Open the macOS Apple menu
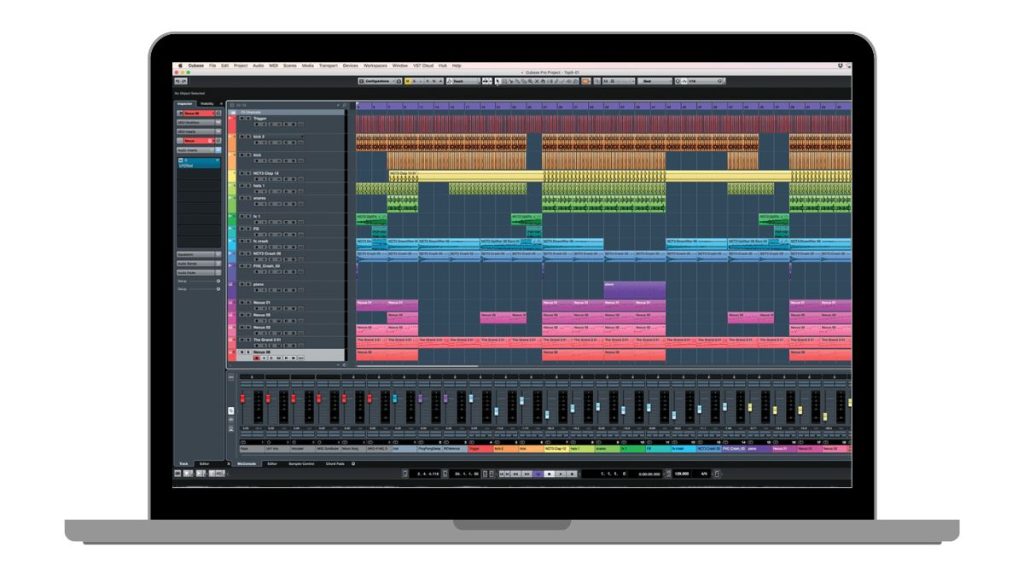1024x576 pixels. (x=180, y=65)
